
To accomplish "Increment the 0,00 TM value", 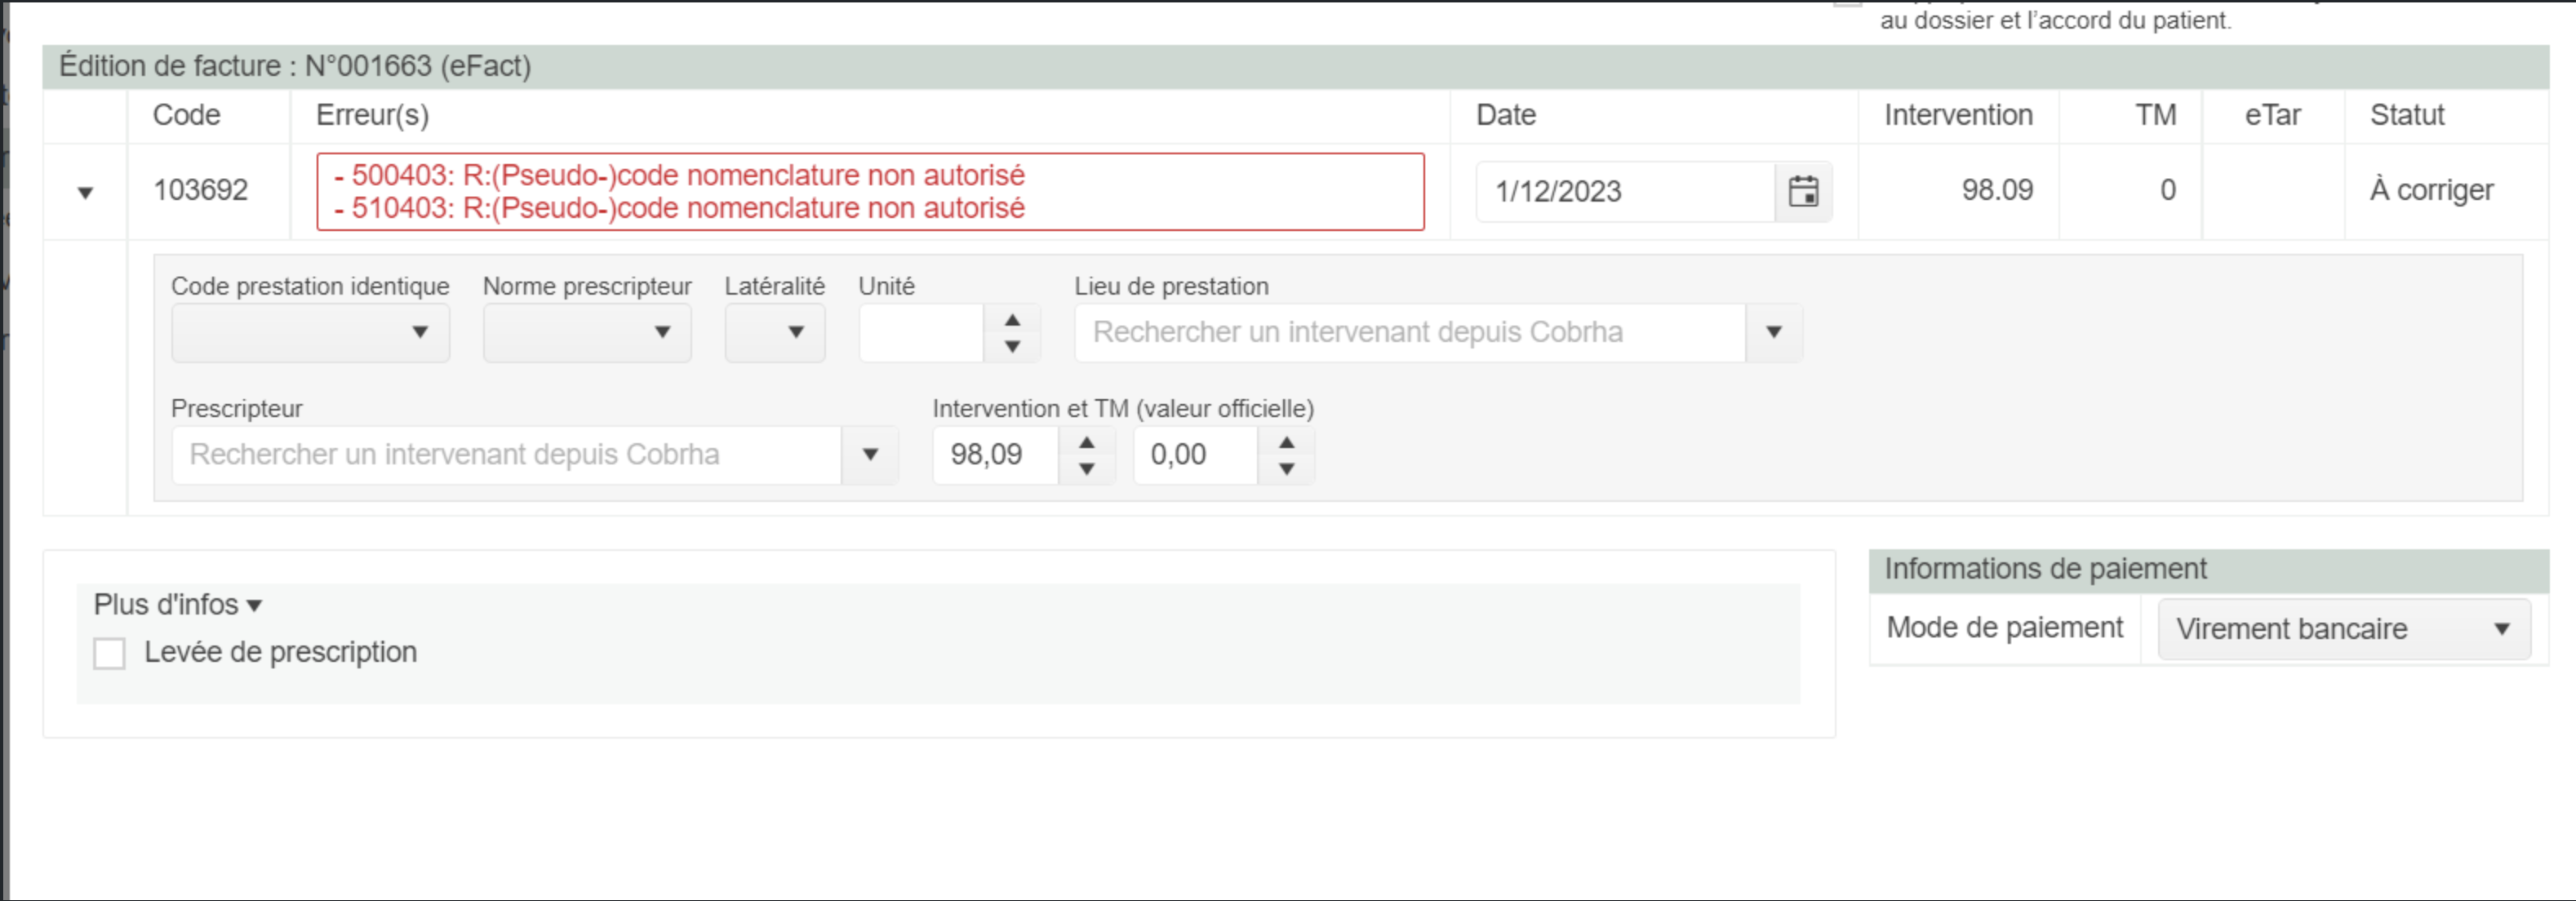I will (x=1286, y=442).
